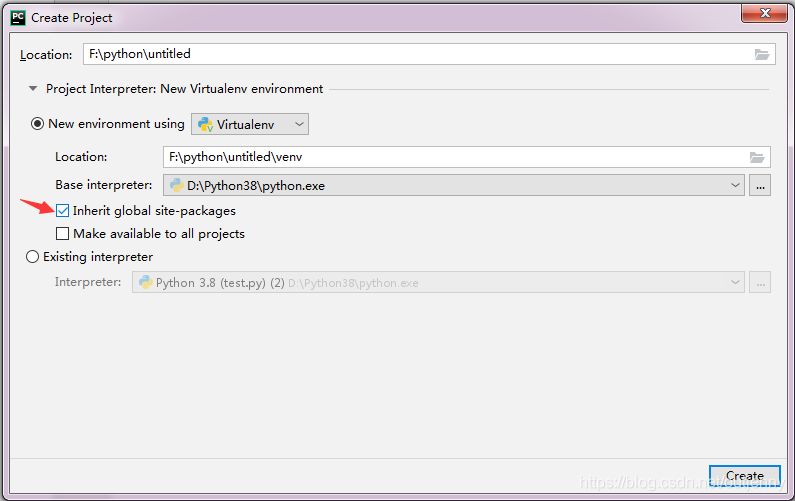Click the folder browse icon for project Location

[762, 54]
